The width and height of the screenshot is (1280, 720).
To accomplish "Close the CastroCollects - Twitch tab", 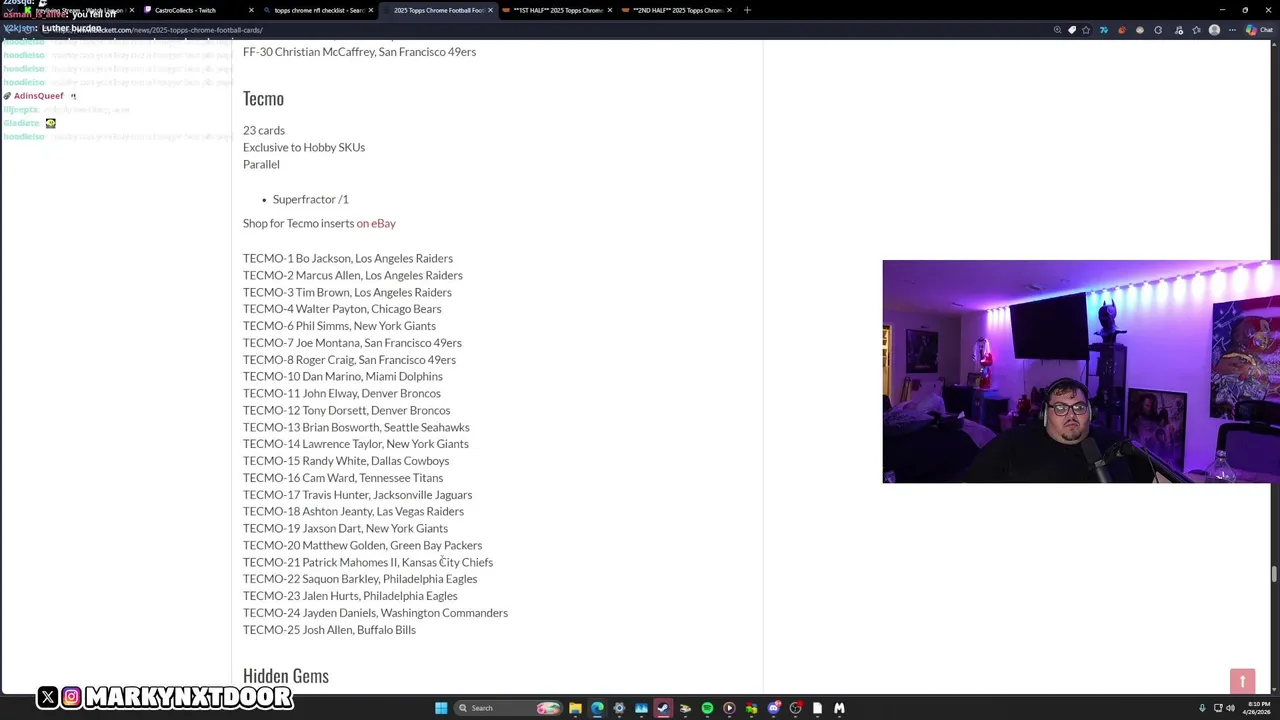I will [x=251, y=10].
